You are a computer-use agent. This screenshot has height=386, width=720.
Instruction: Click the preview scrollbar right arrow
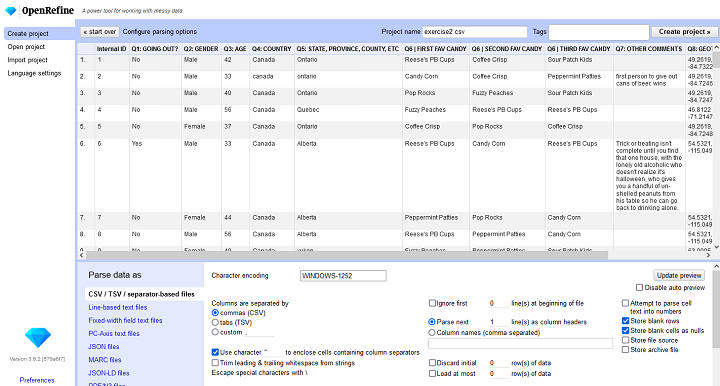click(x=708, y=255)
